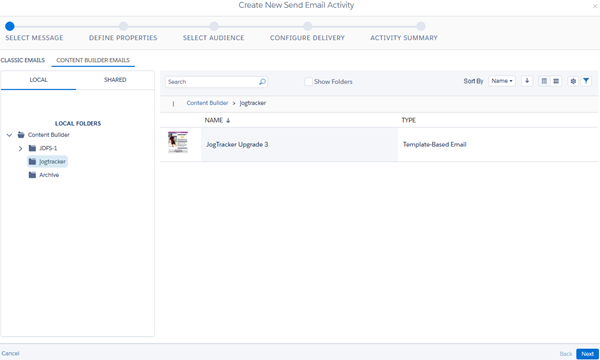Click the JogTracker Upgrade 3 email thumbnail
The width and height of the screenshot is (600, 360).
178,142
